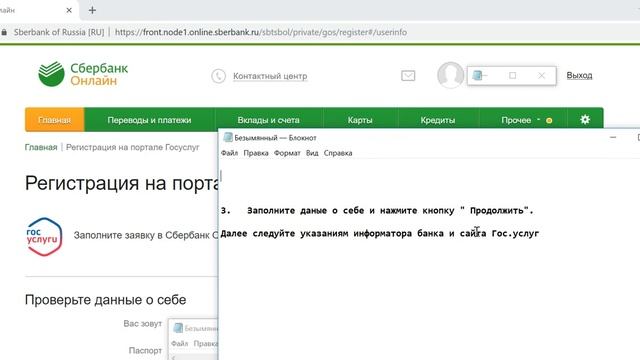The width and height of the screenshot is (640, 360).
Task: Open the Кредиты tab
Action: [438, 120]
